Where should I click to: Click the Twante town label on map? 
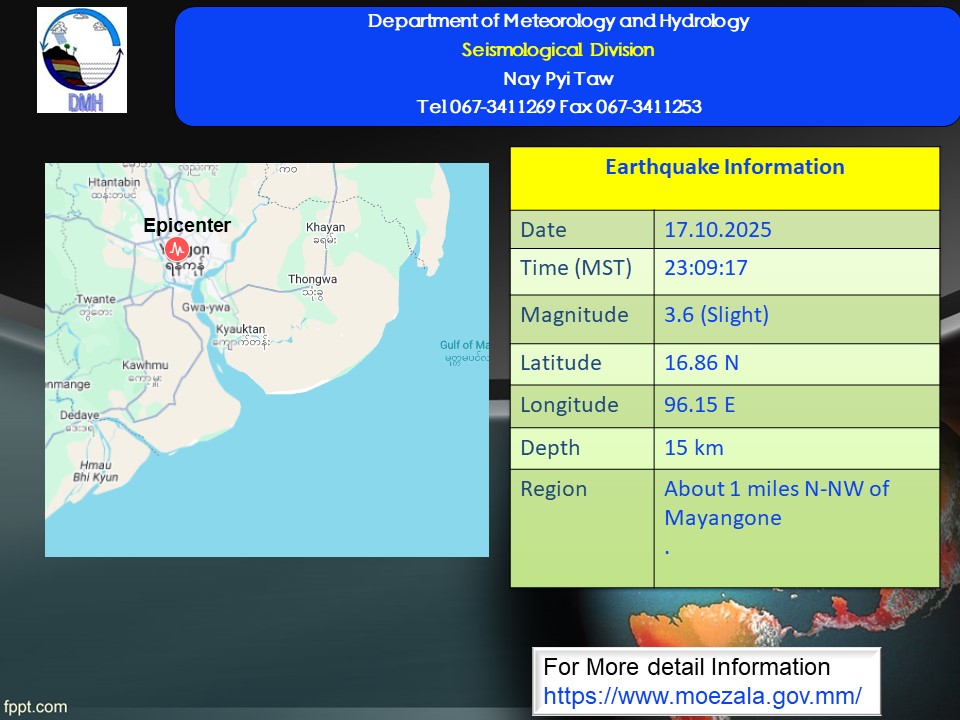click(96, 300)
